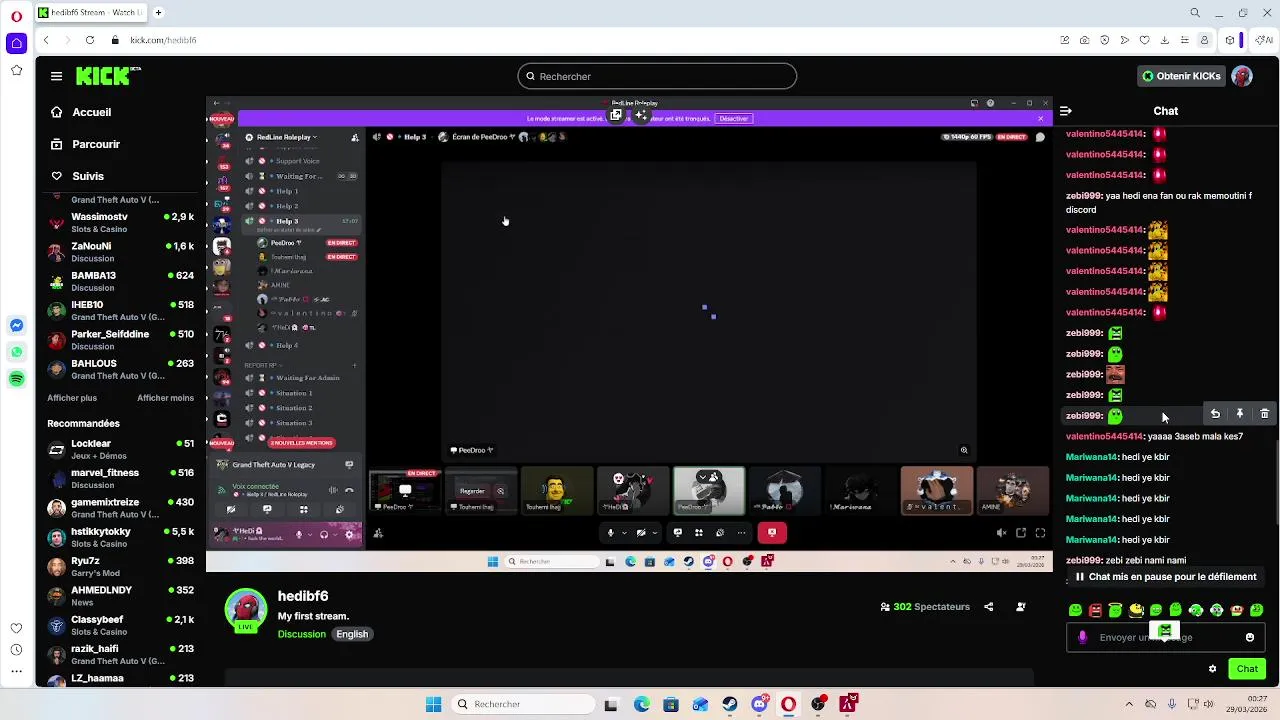Open the Discussion category link

click(302, 634)
